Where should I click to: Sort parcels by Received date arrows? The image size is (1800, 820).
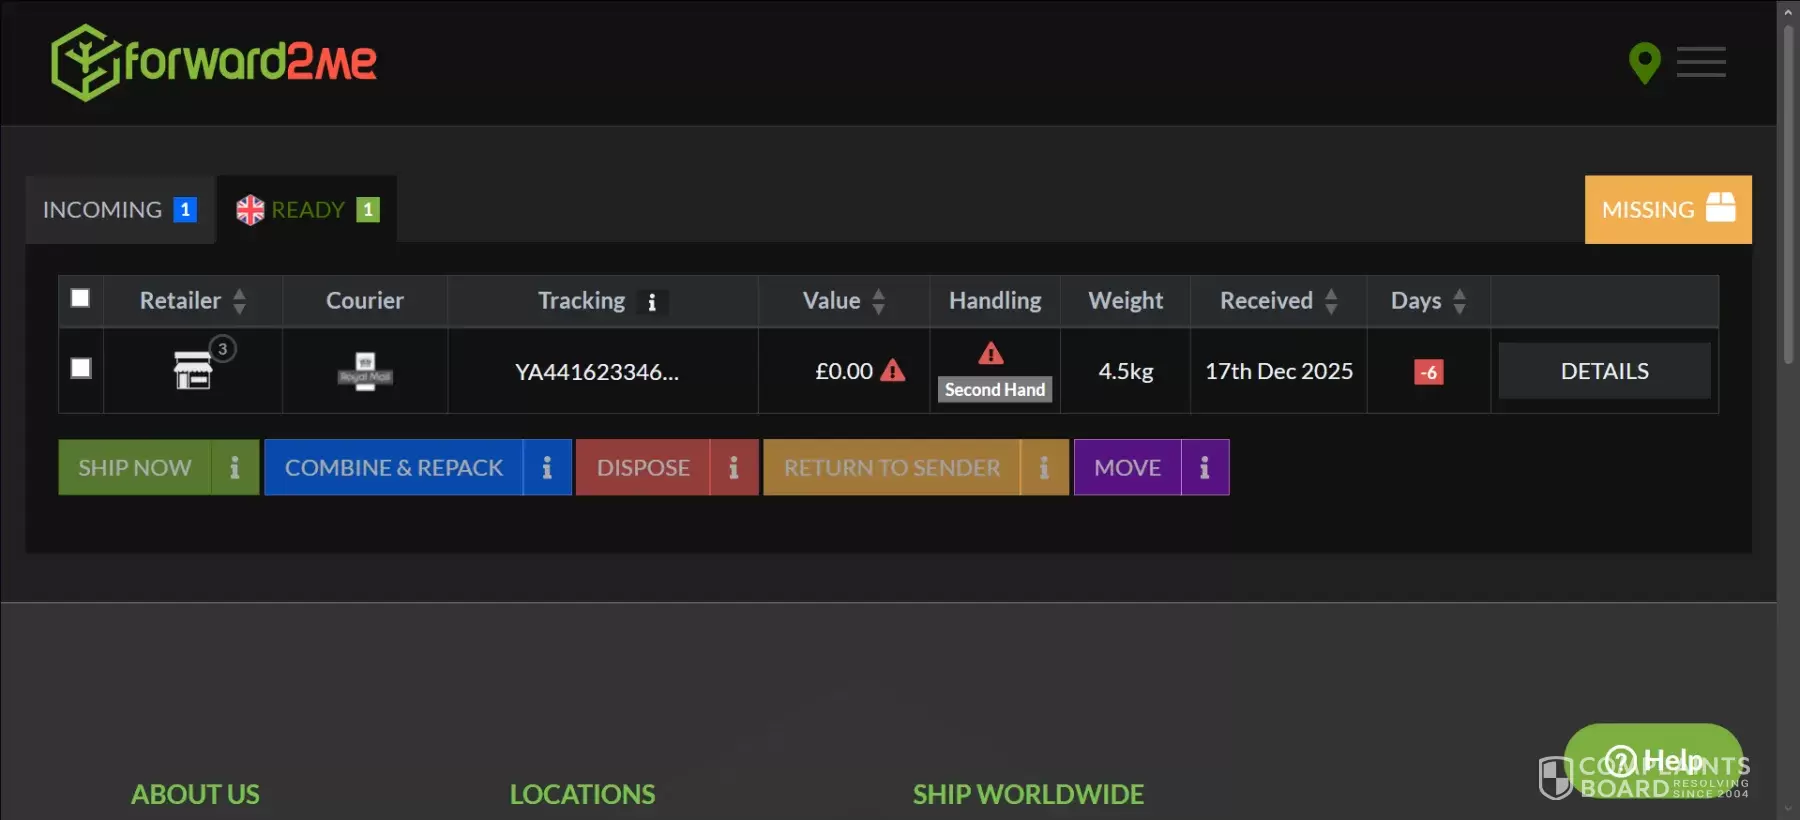click(1331, 301)
